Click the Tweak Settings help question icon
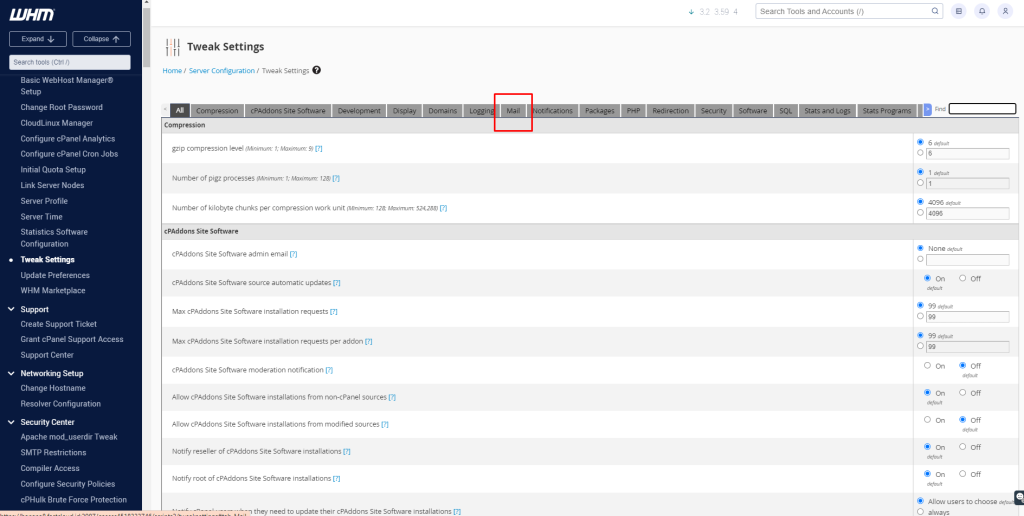Viewport: 1024px width, 516px height. (317, 71)
